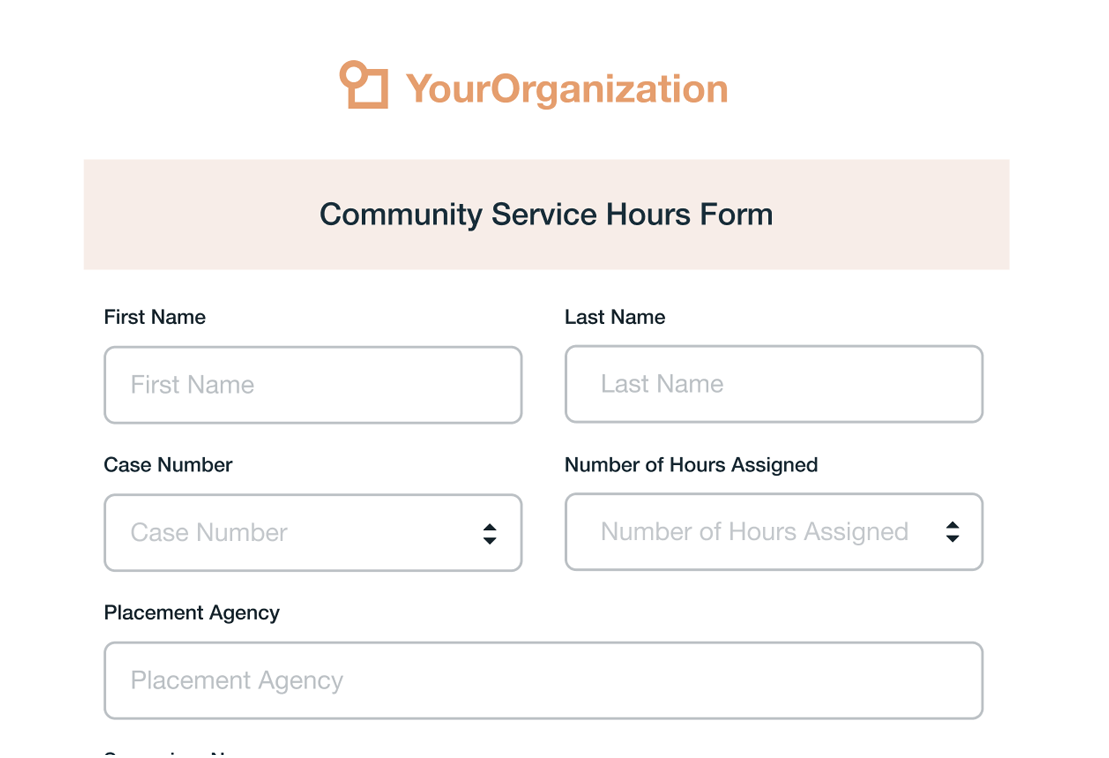
Task: Click the YourOrganization brand name text
Action: coord(567,90)
